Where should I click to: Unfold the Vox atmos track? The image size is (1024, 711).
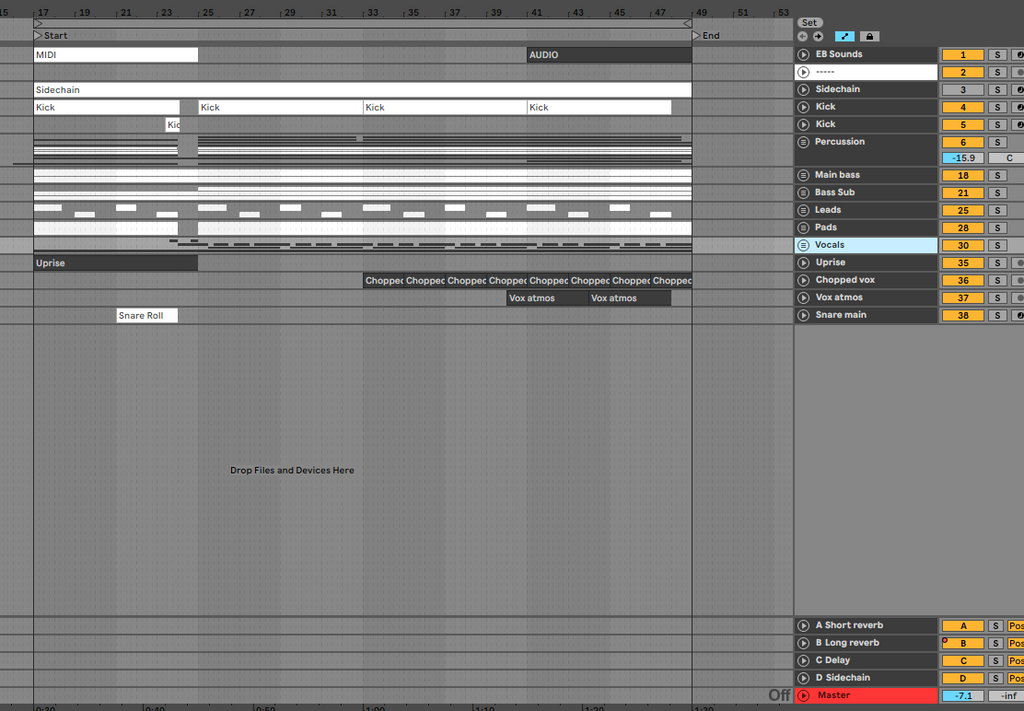click(804, 298)
